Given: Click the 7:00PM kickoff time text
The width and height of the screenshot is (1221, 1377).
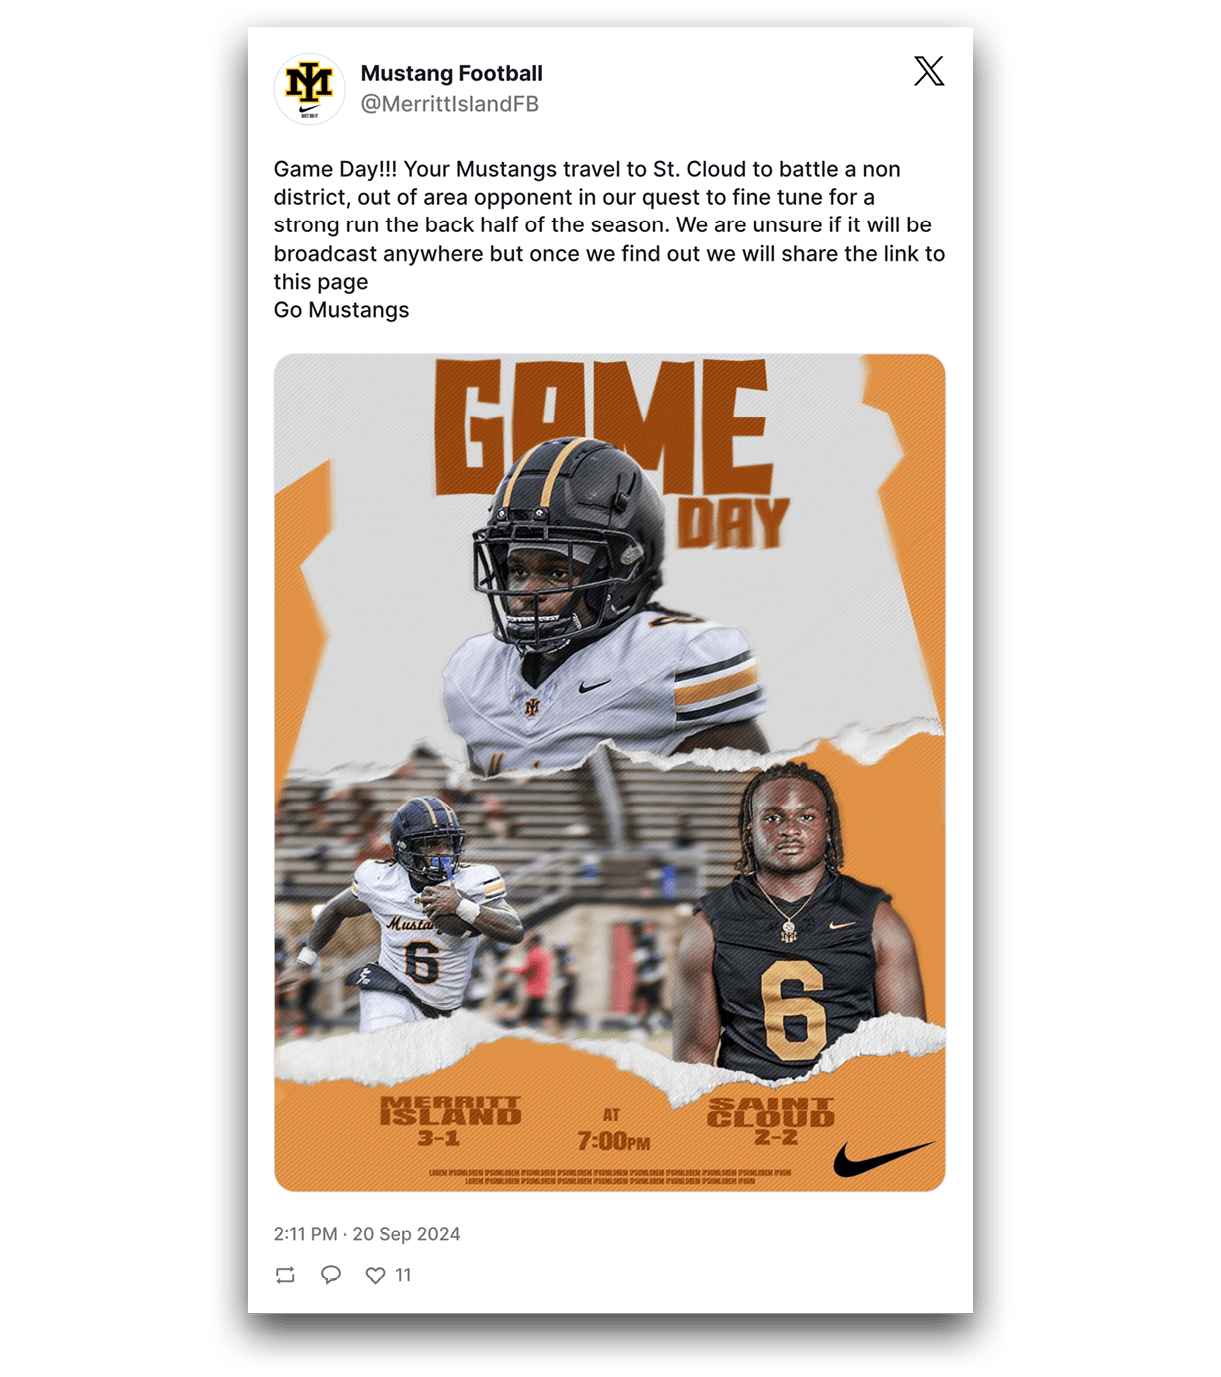Looking at the screenshot, I should (x=613, y=1141).
